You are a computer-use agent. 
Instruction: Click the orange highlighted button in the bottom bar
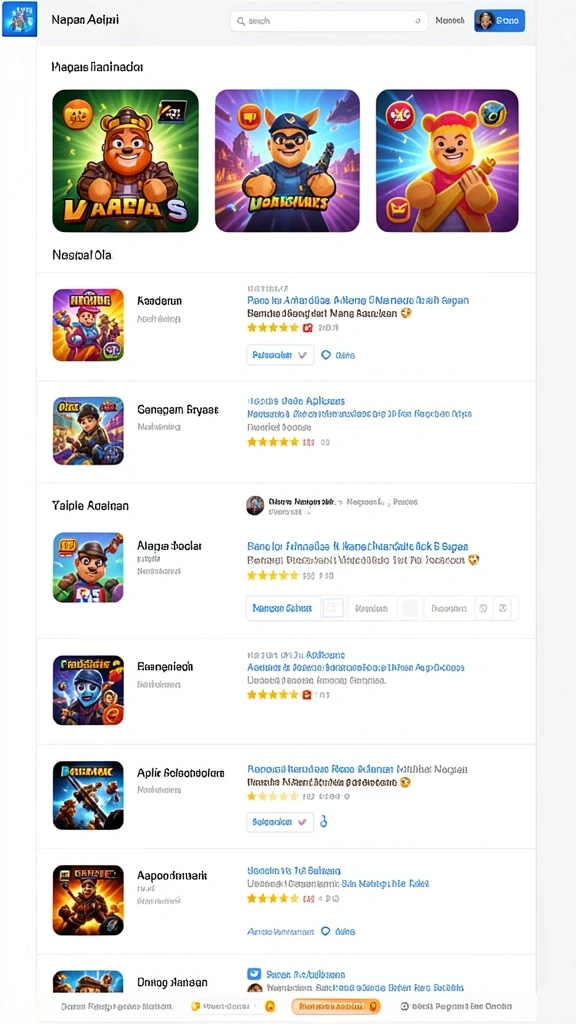click(x=336, y=1006)
